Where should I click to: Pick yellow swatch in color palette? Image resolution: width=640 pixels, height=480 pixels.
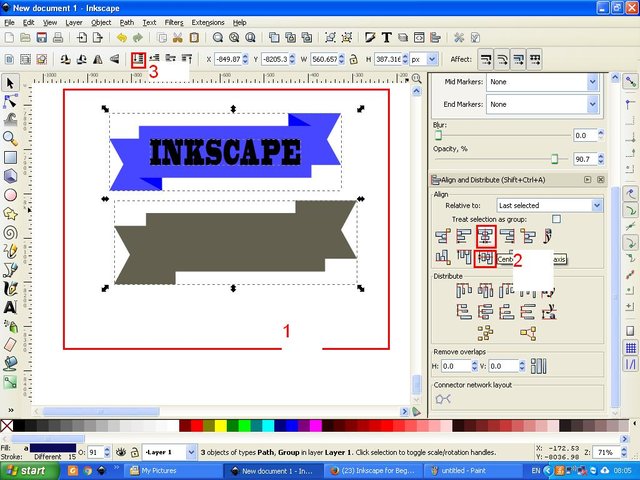click(221, 426)
